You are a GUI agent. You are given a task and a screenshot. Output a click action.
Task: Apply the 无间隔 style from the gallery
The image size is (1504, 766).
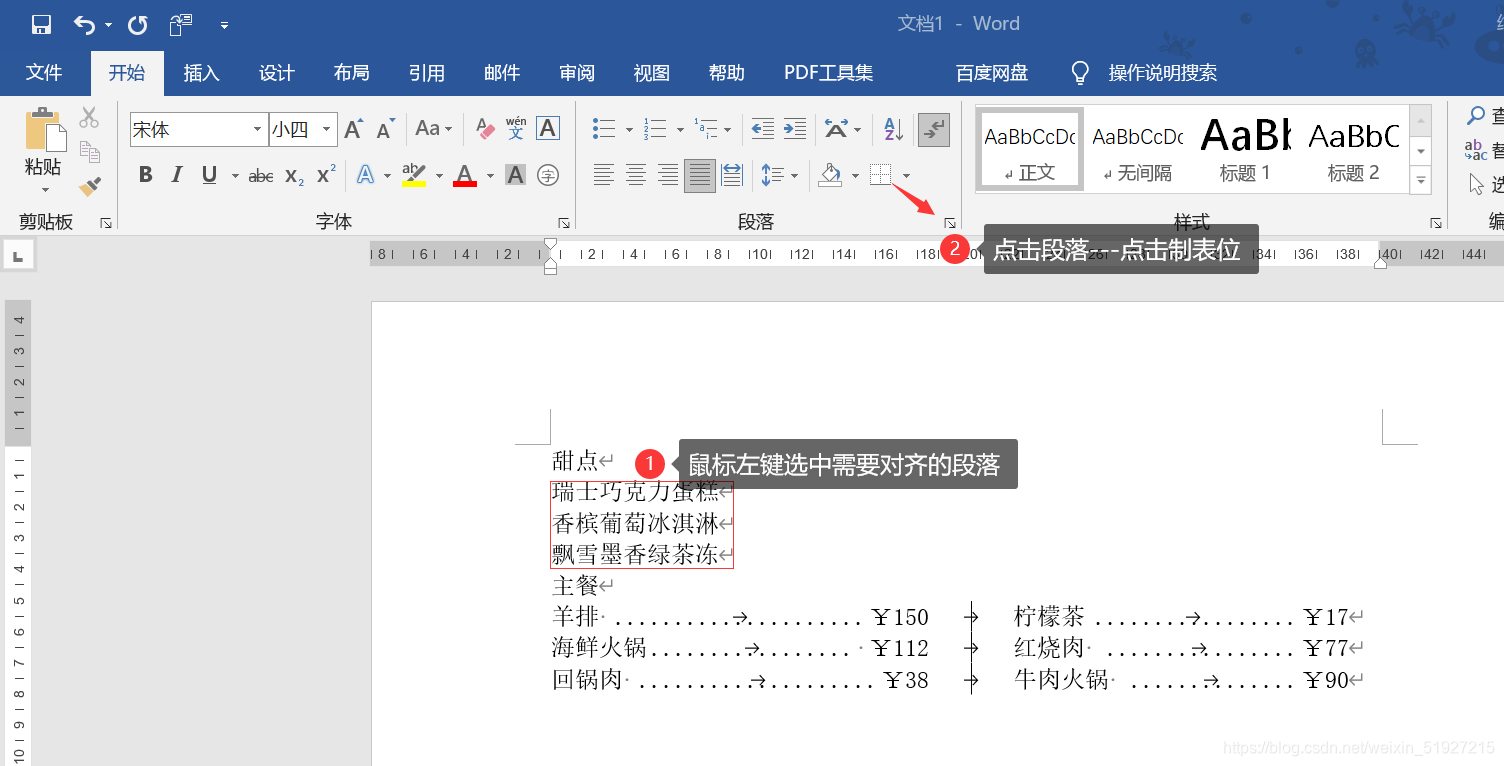pyautogui.click(x=1136, y=148)
